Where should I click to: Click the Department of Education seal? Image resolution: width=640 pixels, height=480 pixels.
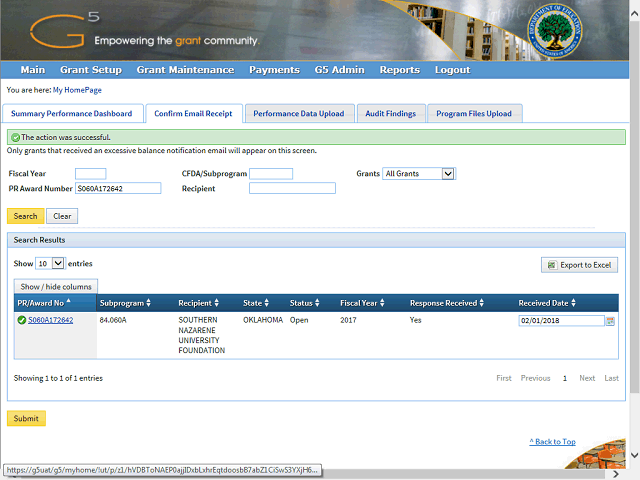pyautogui.click(x=554, y=31)
